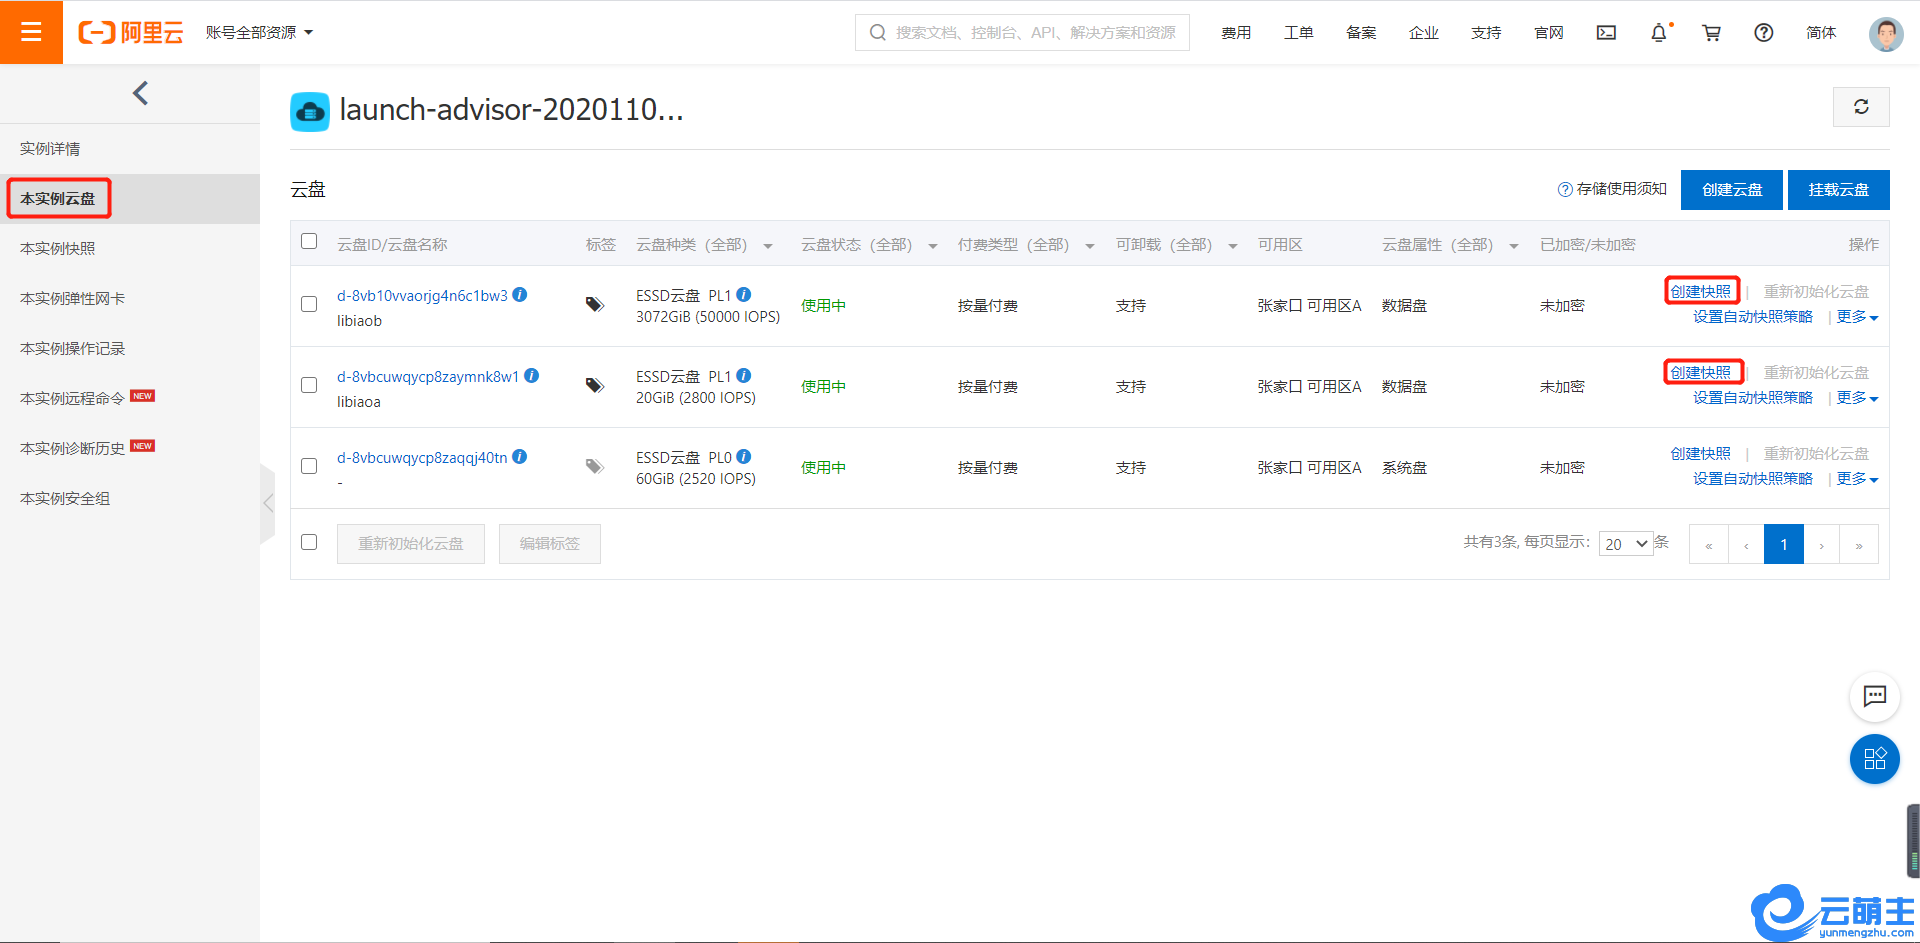Click tag icon for disk libiaob
Screen dimensions: 1920x943
595,304
